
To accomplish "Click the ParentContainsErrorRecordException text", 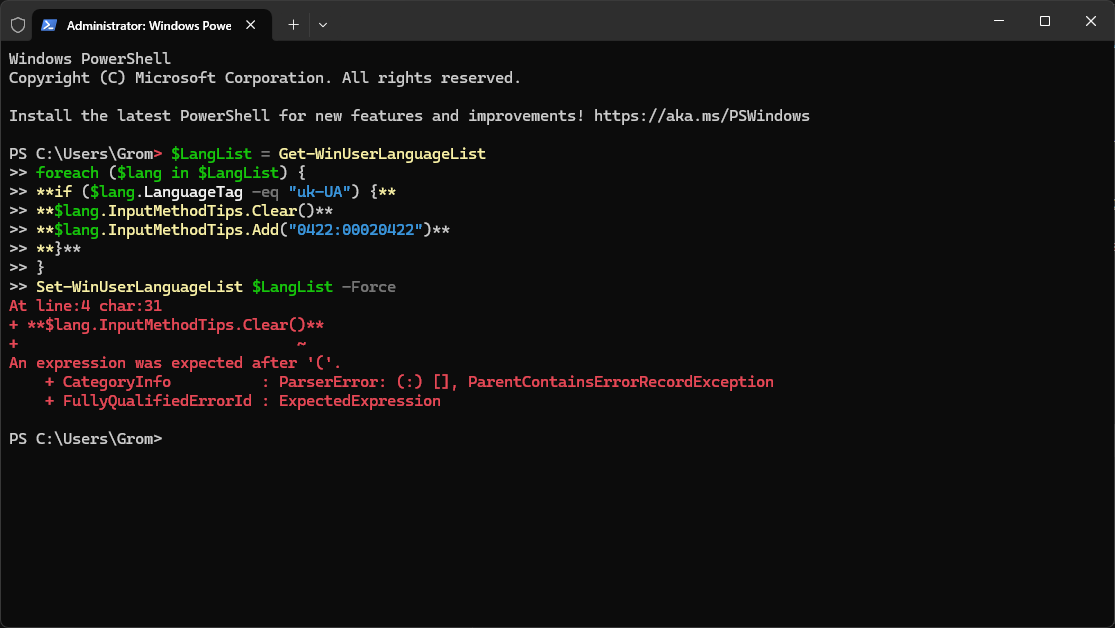I will pos(620,382).
